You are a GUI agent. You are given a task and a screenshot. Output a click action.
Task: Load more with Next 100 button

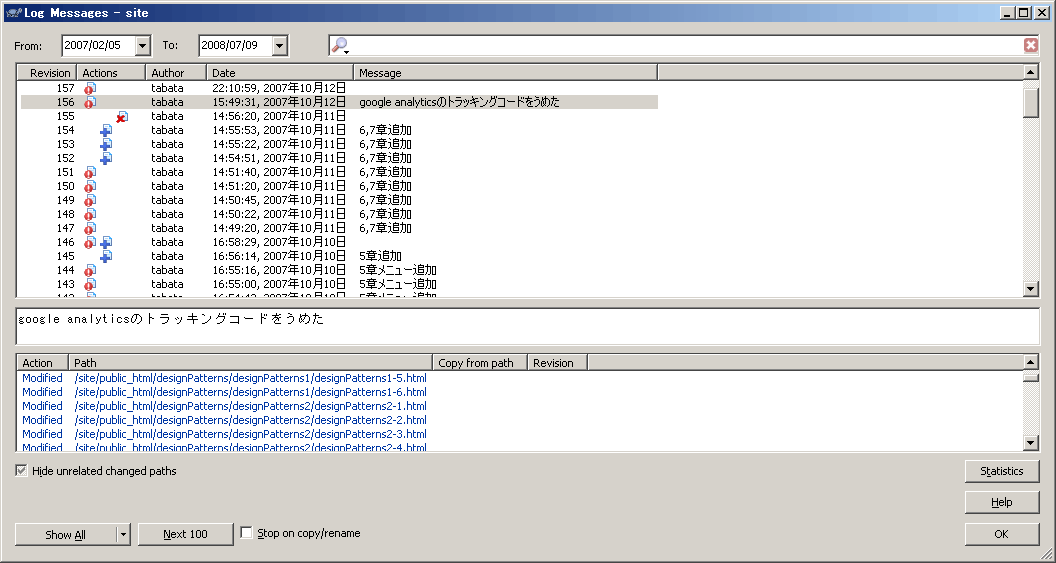pos(185,534)
